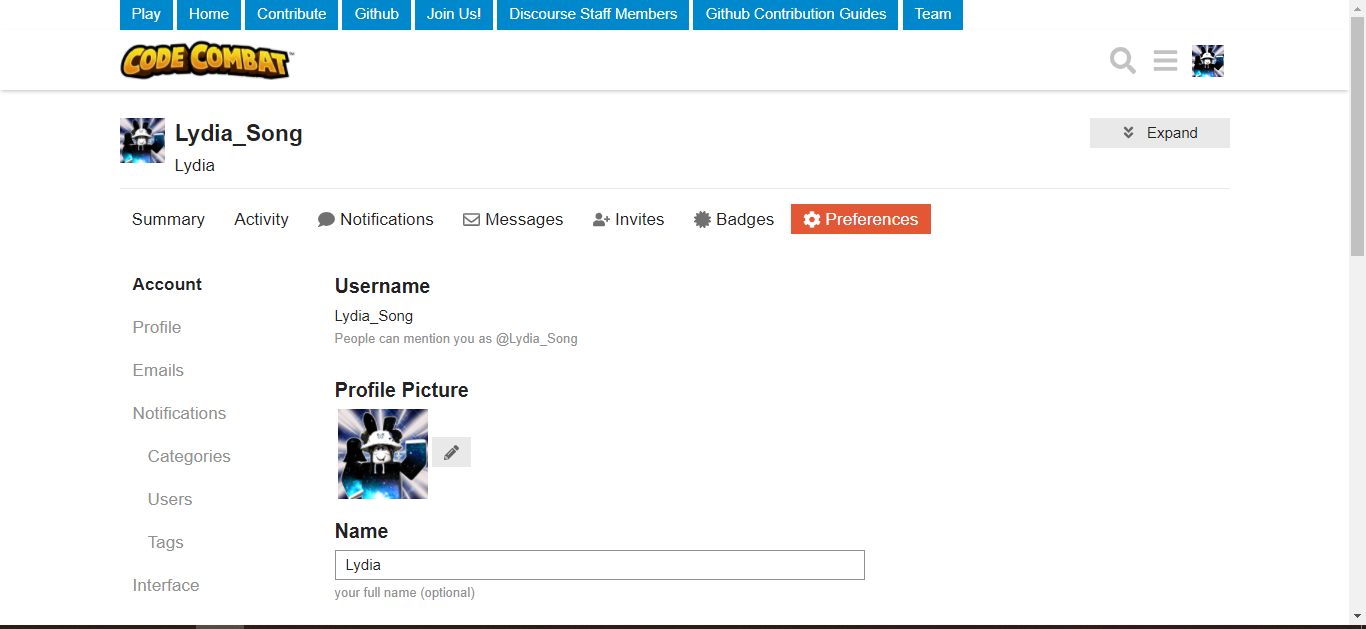Open the hamburger menu icon
The image size is (1366, 629).
(x=1165, y=61)
